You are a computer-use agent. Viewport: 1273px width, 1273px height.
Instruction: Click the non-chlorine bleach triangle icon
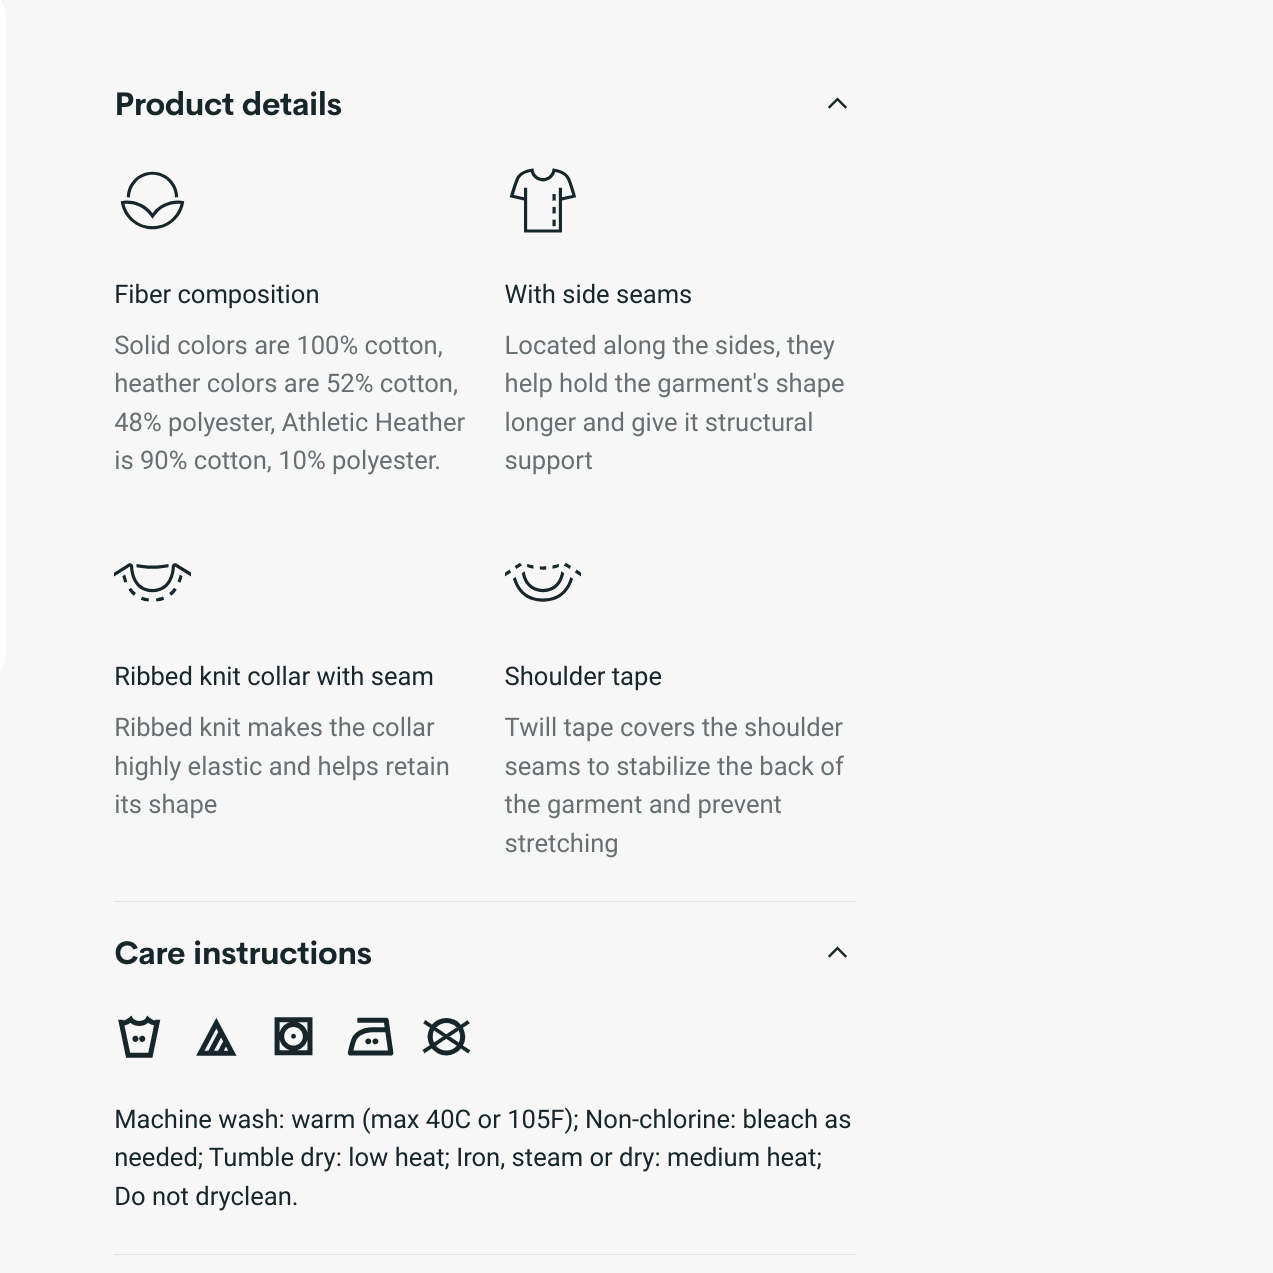pyautogui.click(x=216, y=1038)
